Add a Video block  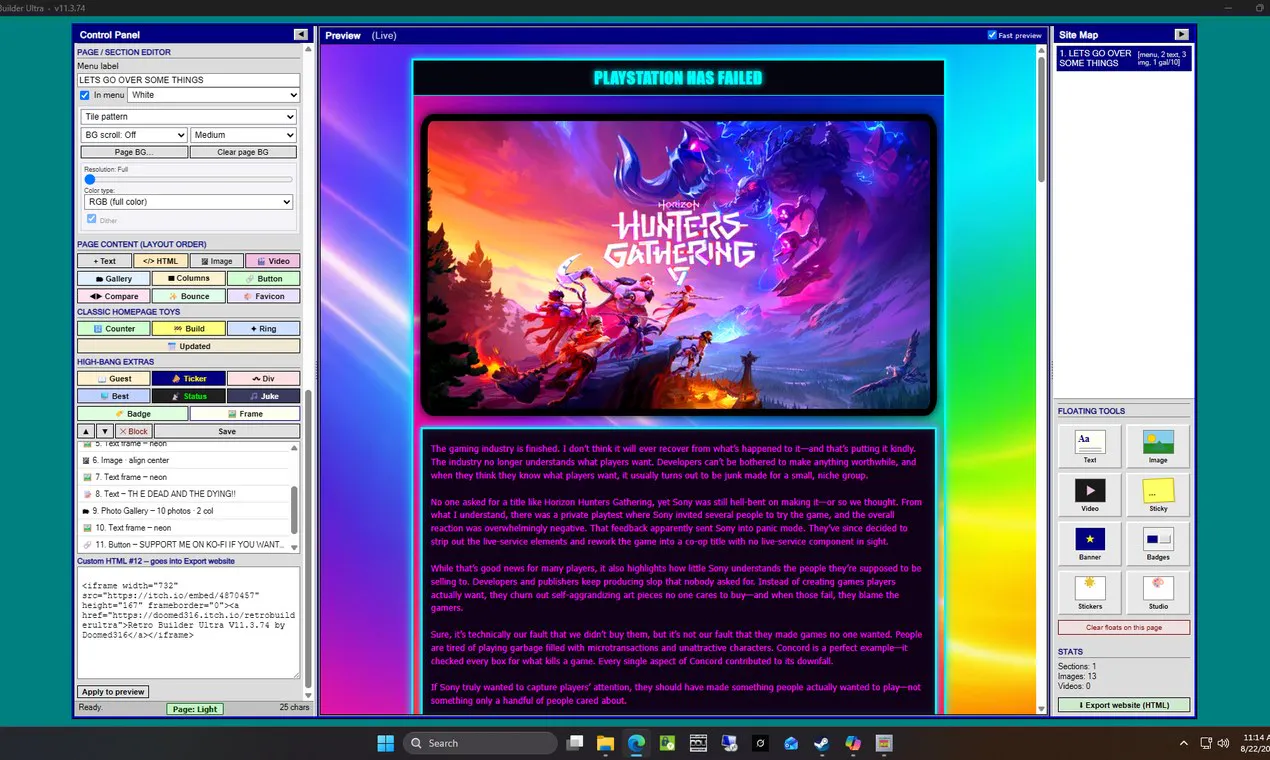(273, 261)
